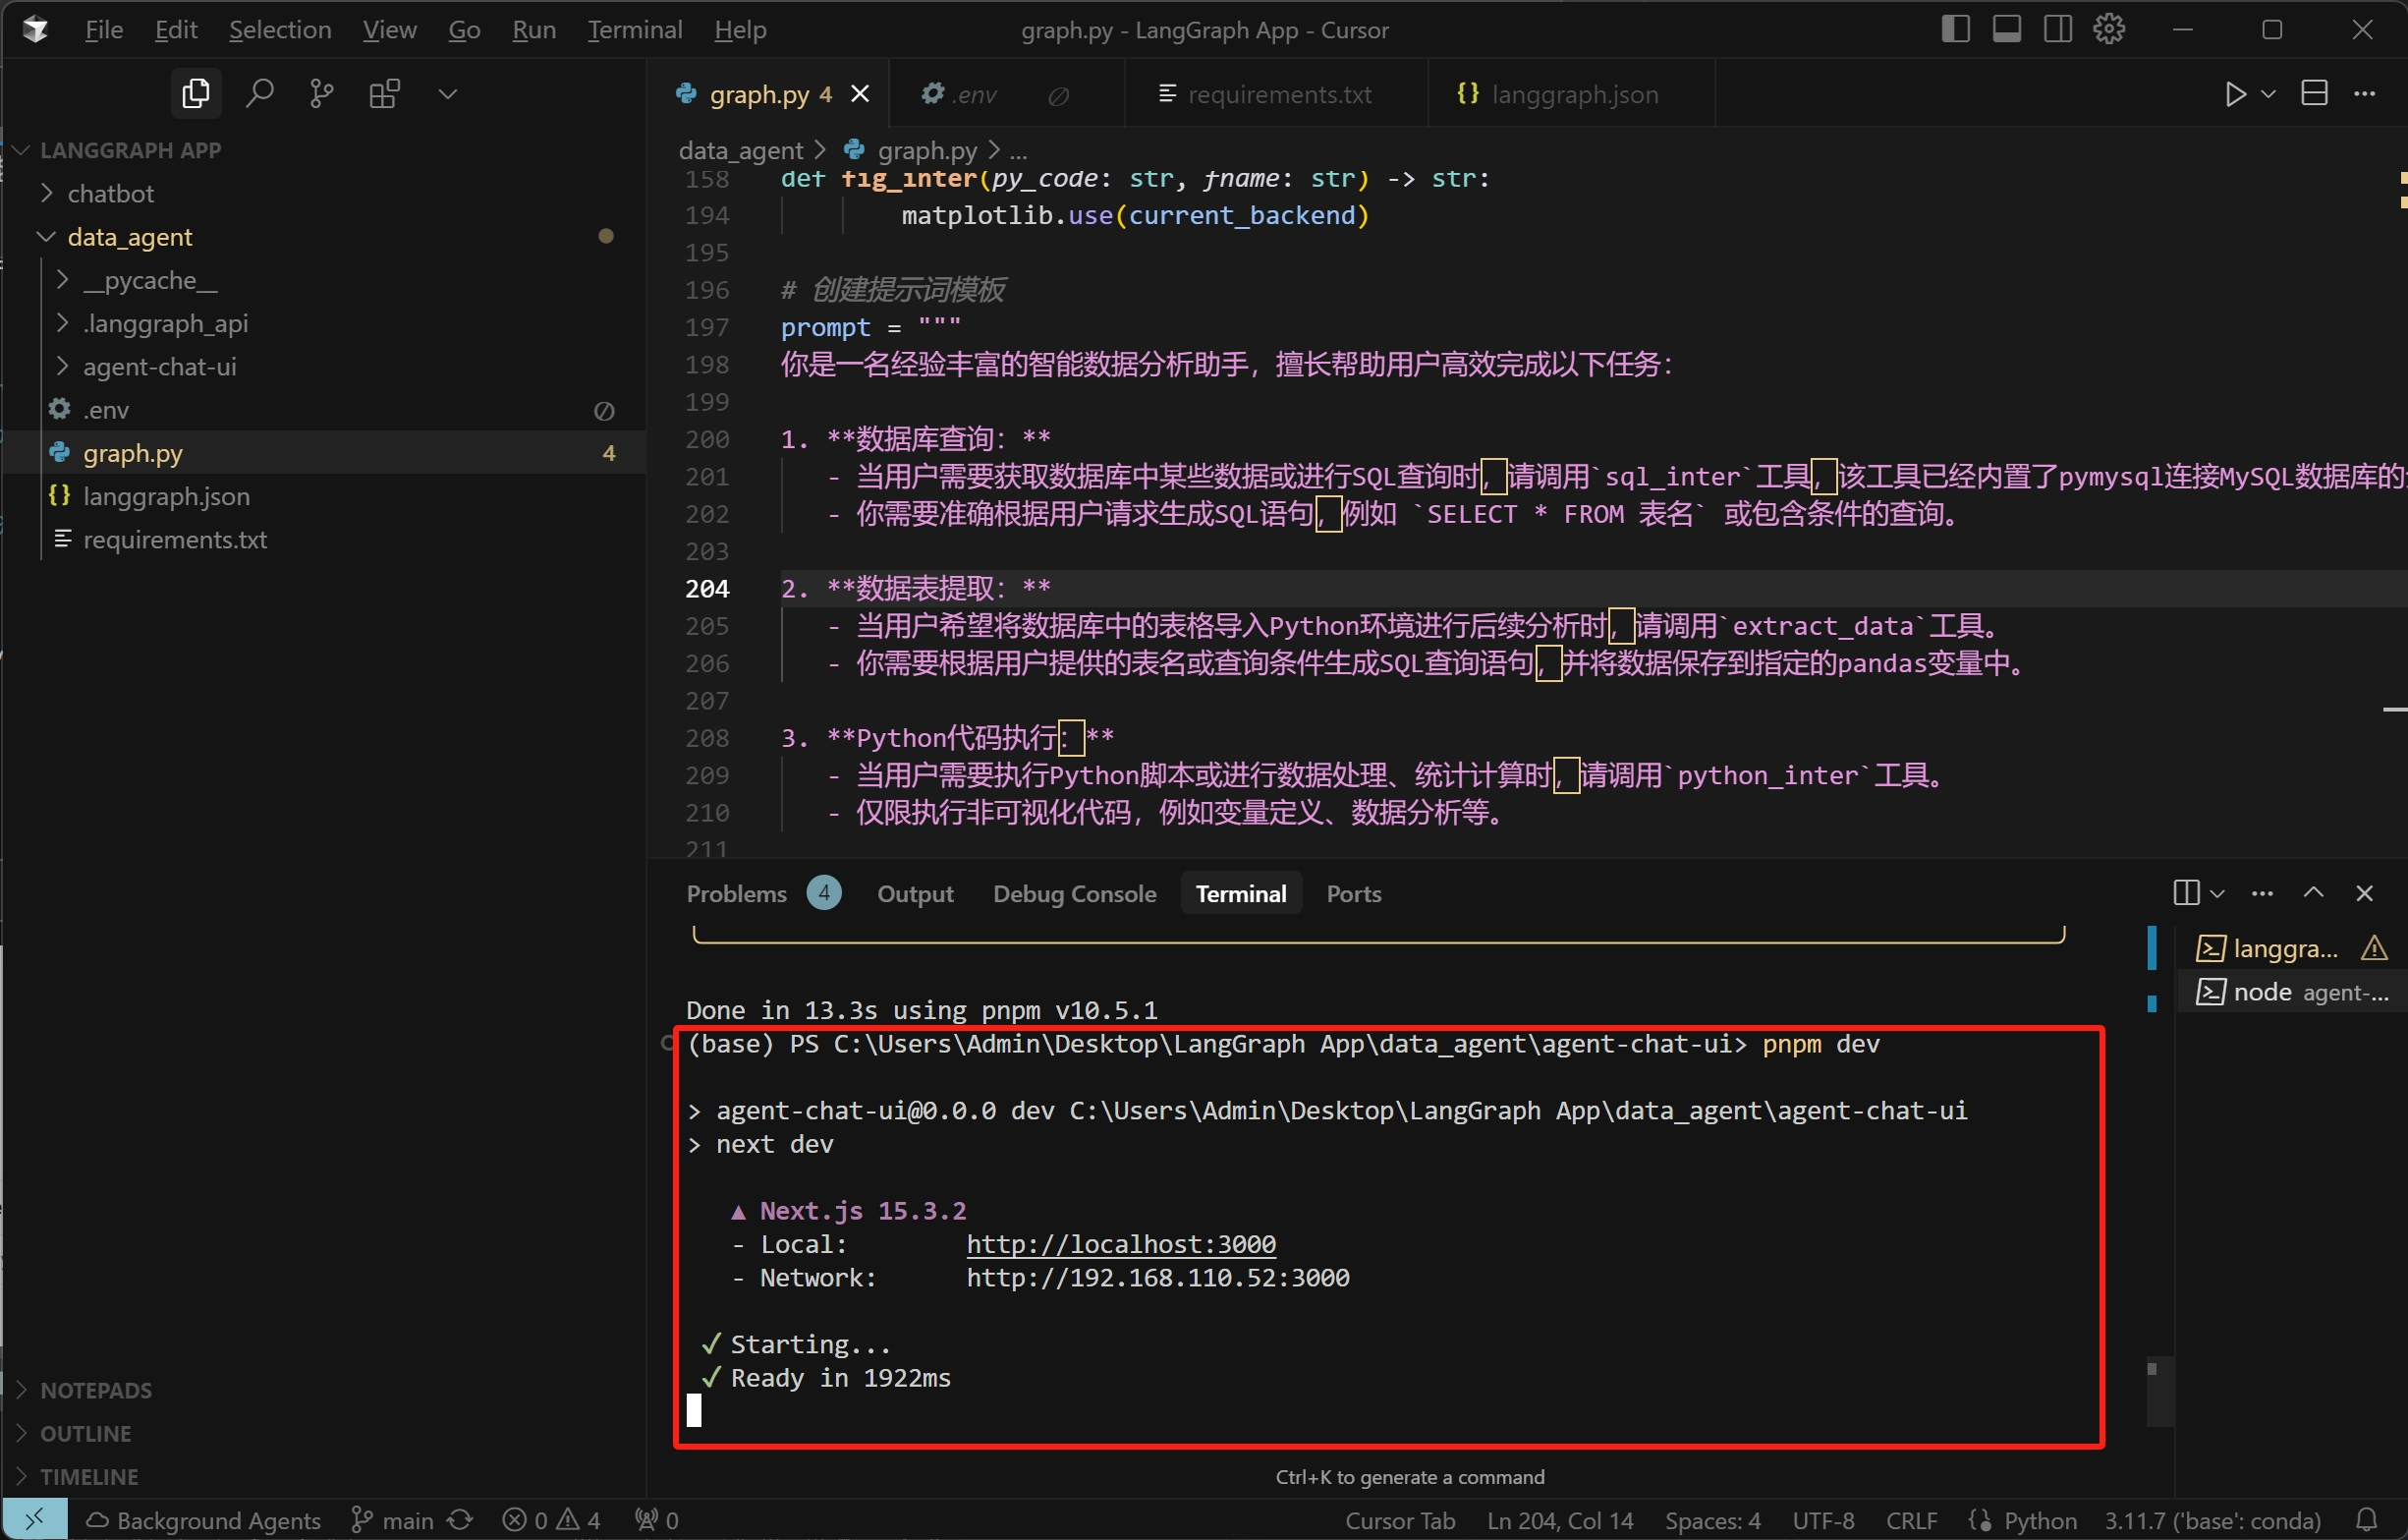Viewport: 2408px width, 1540px height.
Task: Toggle bottom panel layout icon
Action: (x=2006, y=30)
